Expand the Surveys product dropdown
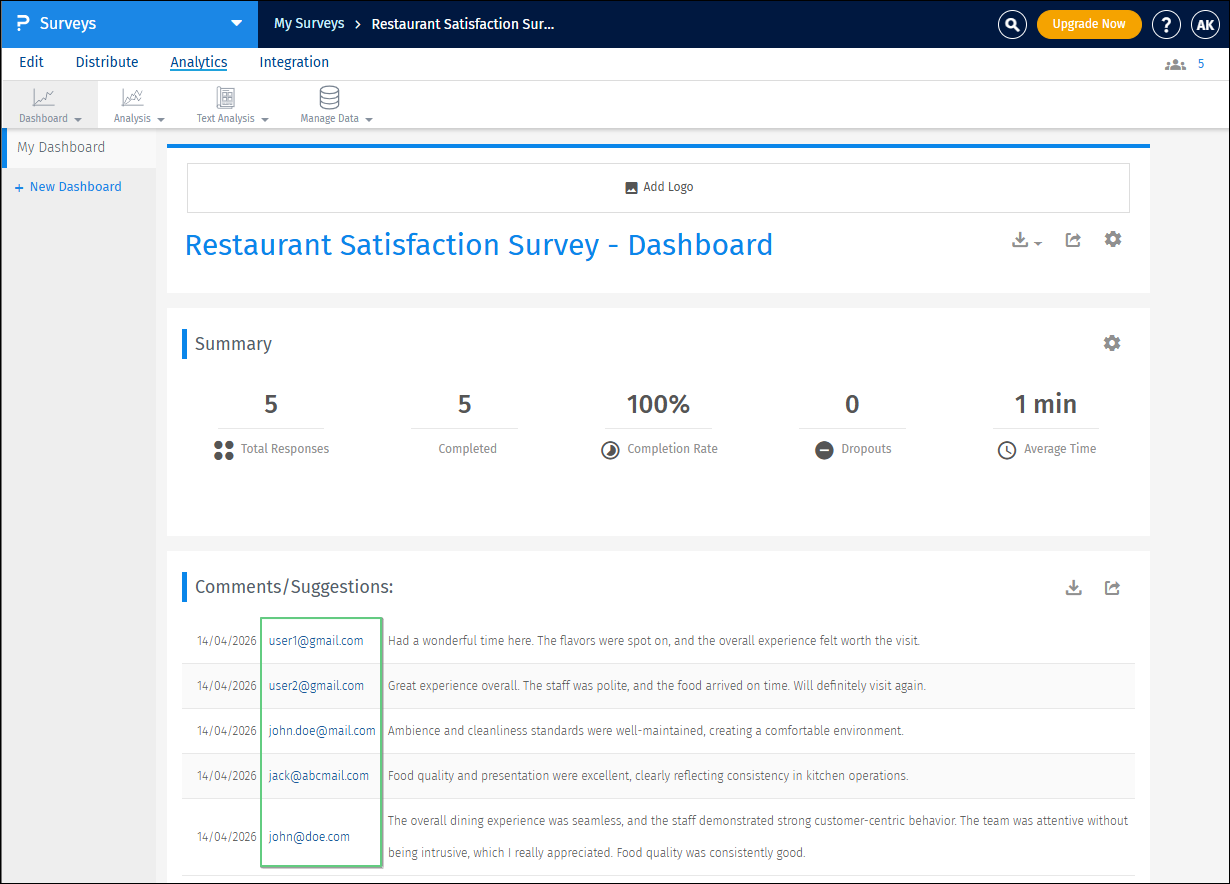The height and width of the screenshot is (884, 1230). [236, 23]
